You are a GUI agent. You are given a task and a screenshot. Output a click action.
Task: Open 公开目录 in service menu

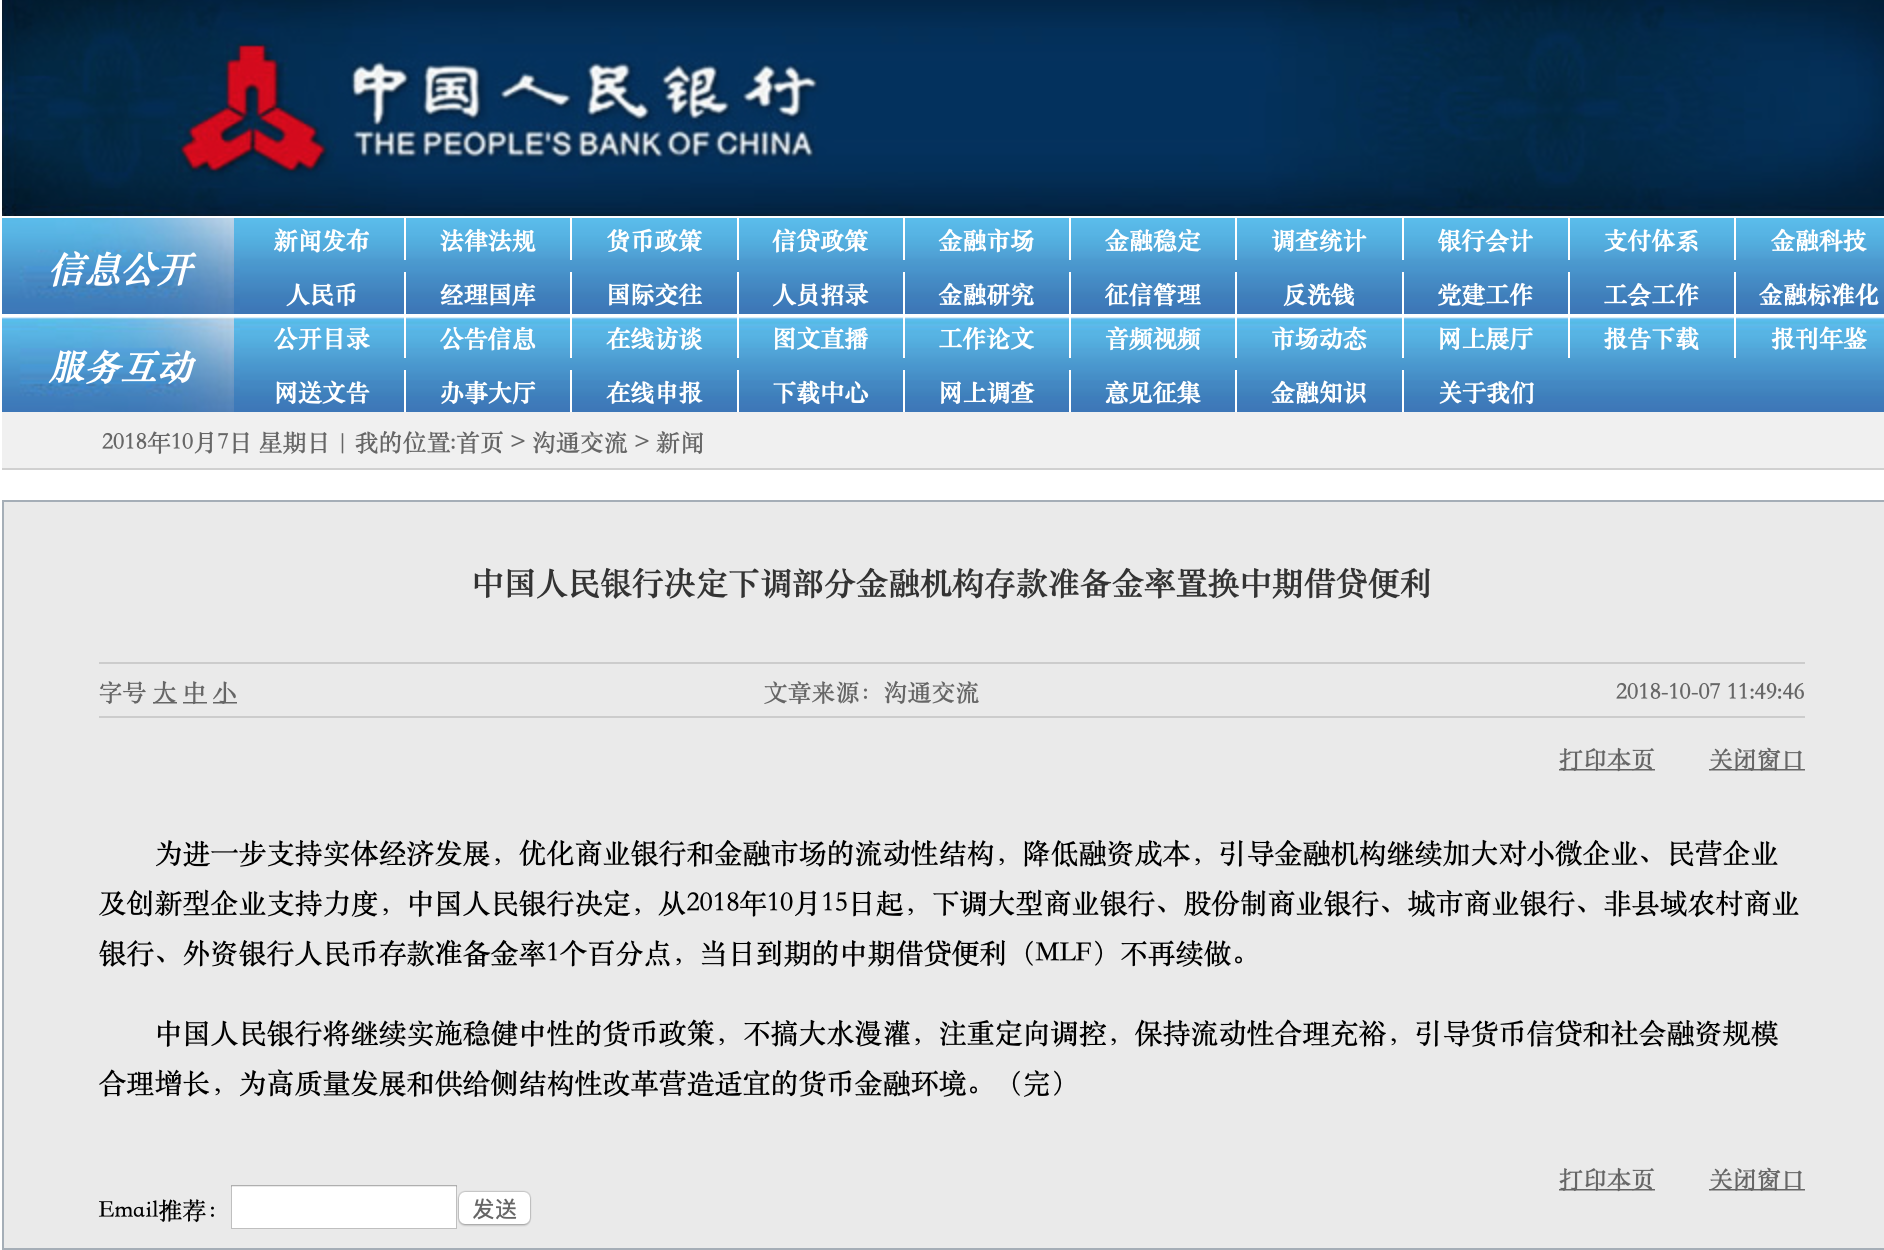tap(321, 339)
